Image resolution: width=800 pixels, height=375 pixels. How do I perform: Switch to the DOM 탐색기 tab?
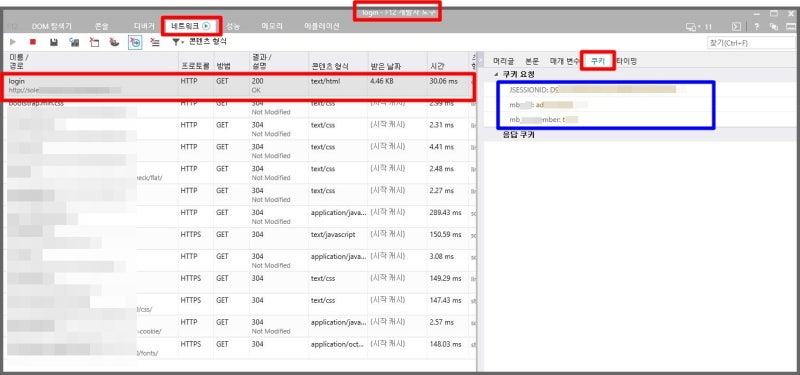[x=52, y=27]
